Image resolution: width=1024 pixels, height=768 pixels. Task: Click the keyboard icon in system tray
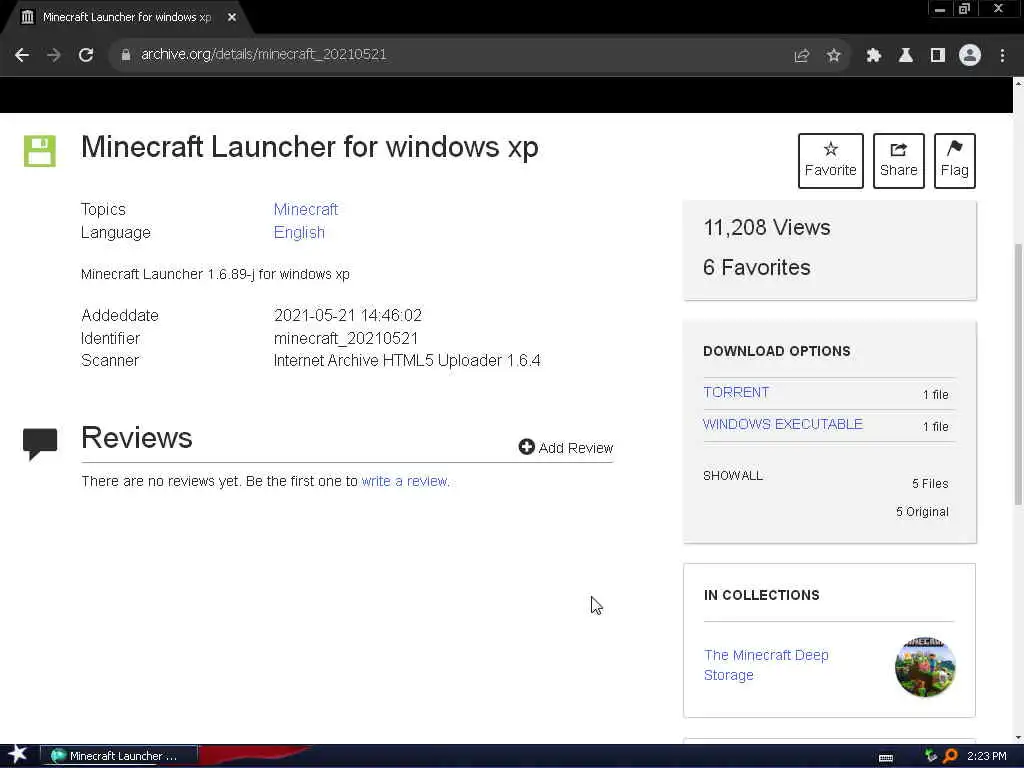pyautogui.click(x=886, y=757)
